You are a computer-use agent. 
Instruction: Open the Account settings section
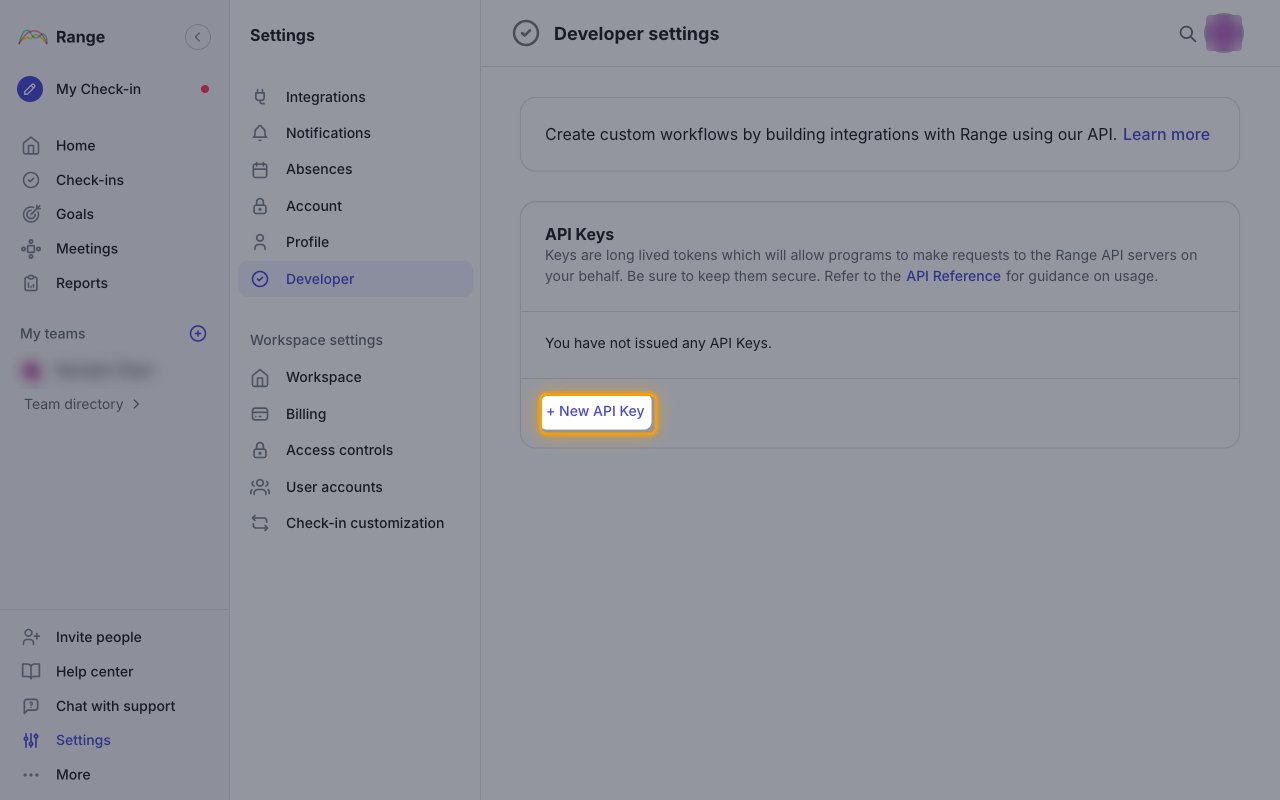click(355, 206)
